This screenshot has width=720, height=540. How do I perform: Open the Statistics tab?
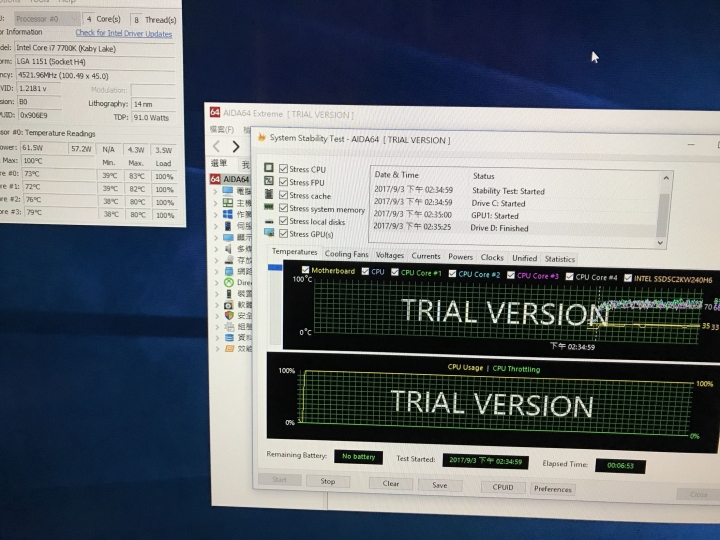(x=559, y=259)
